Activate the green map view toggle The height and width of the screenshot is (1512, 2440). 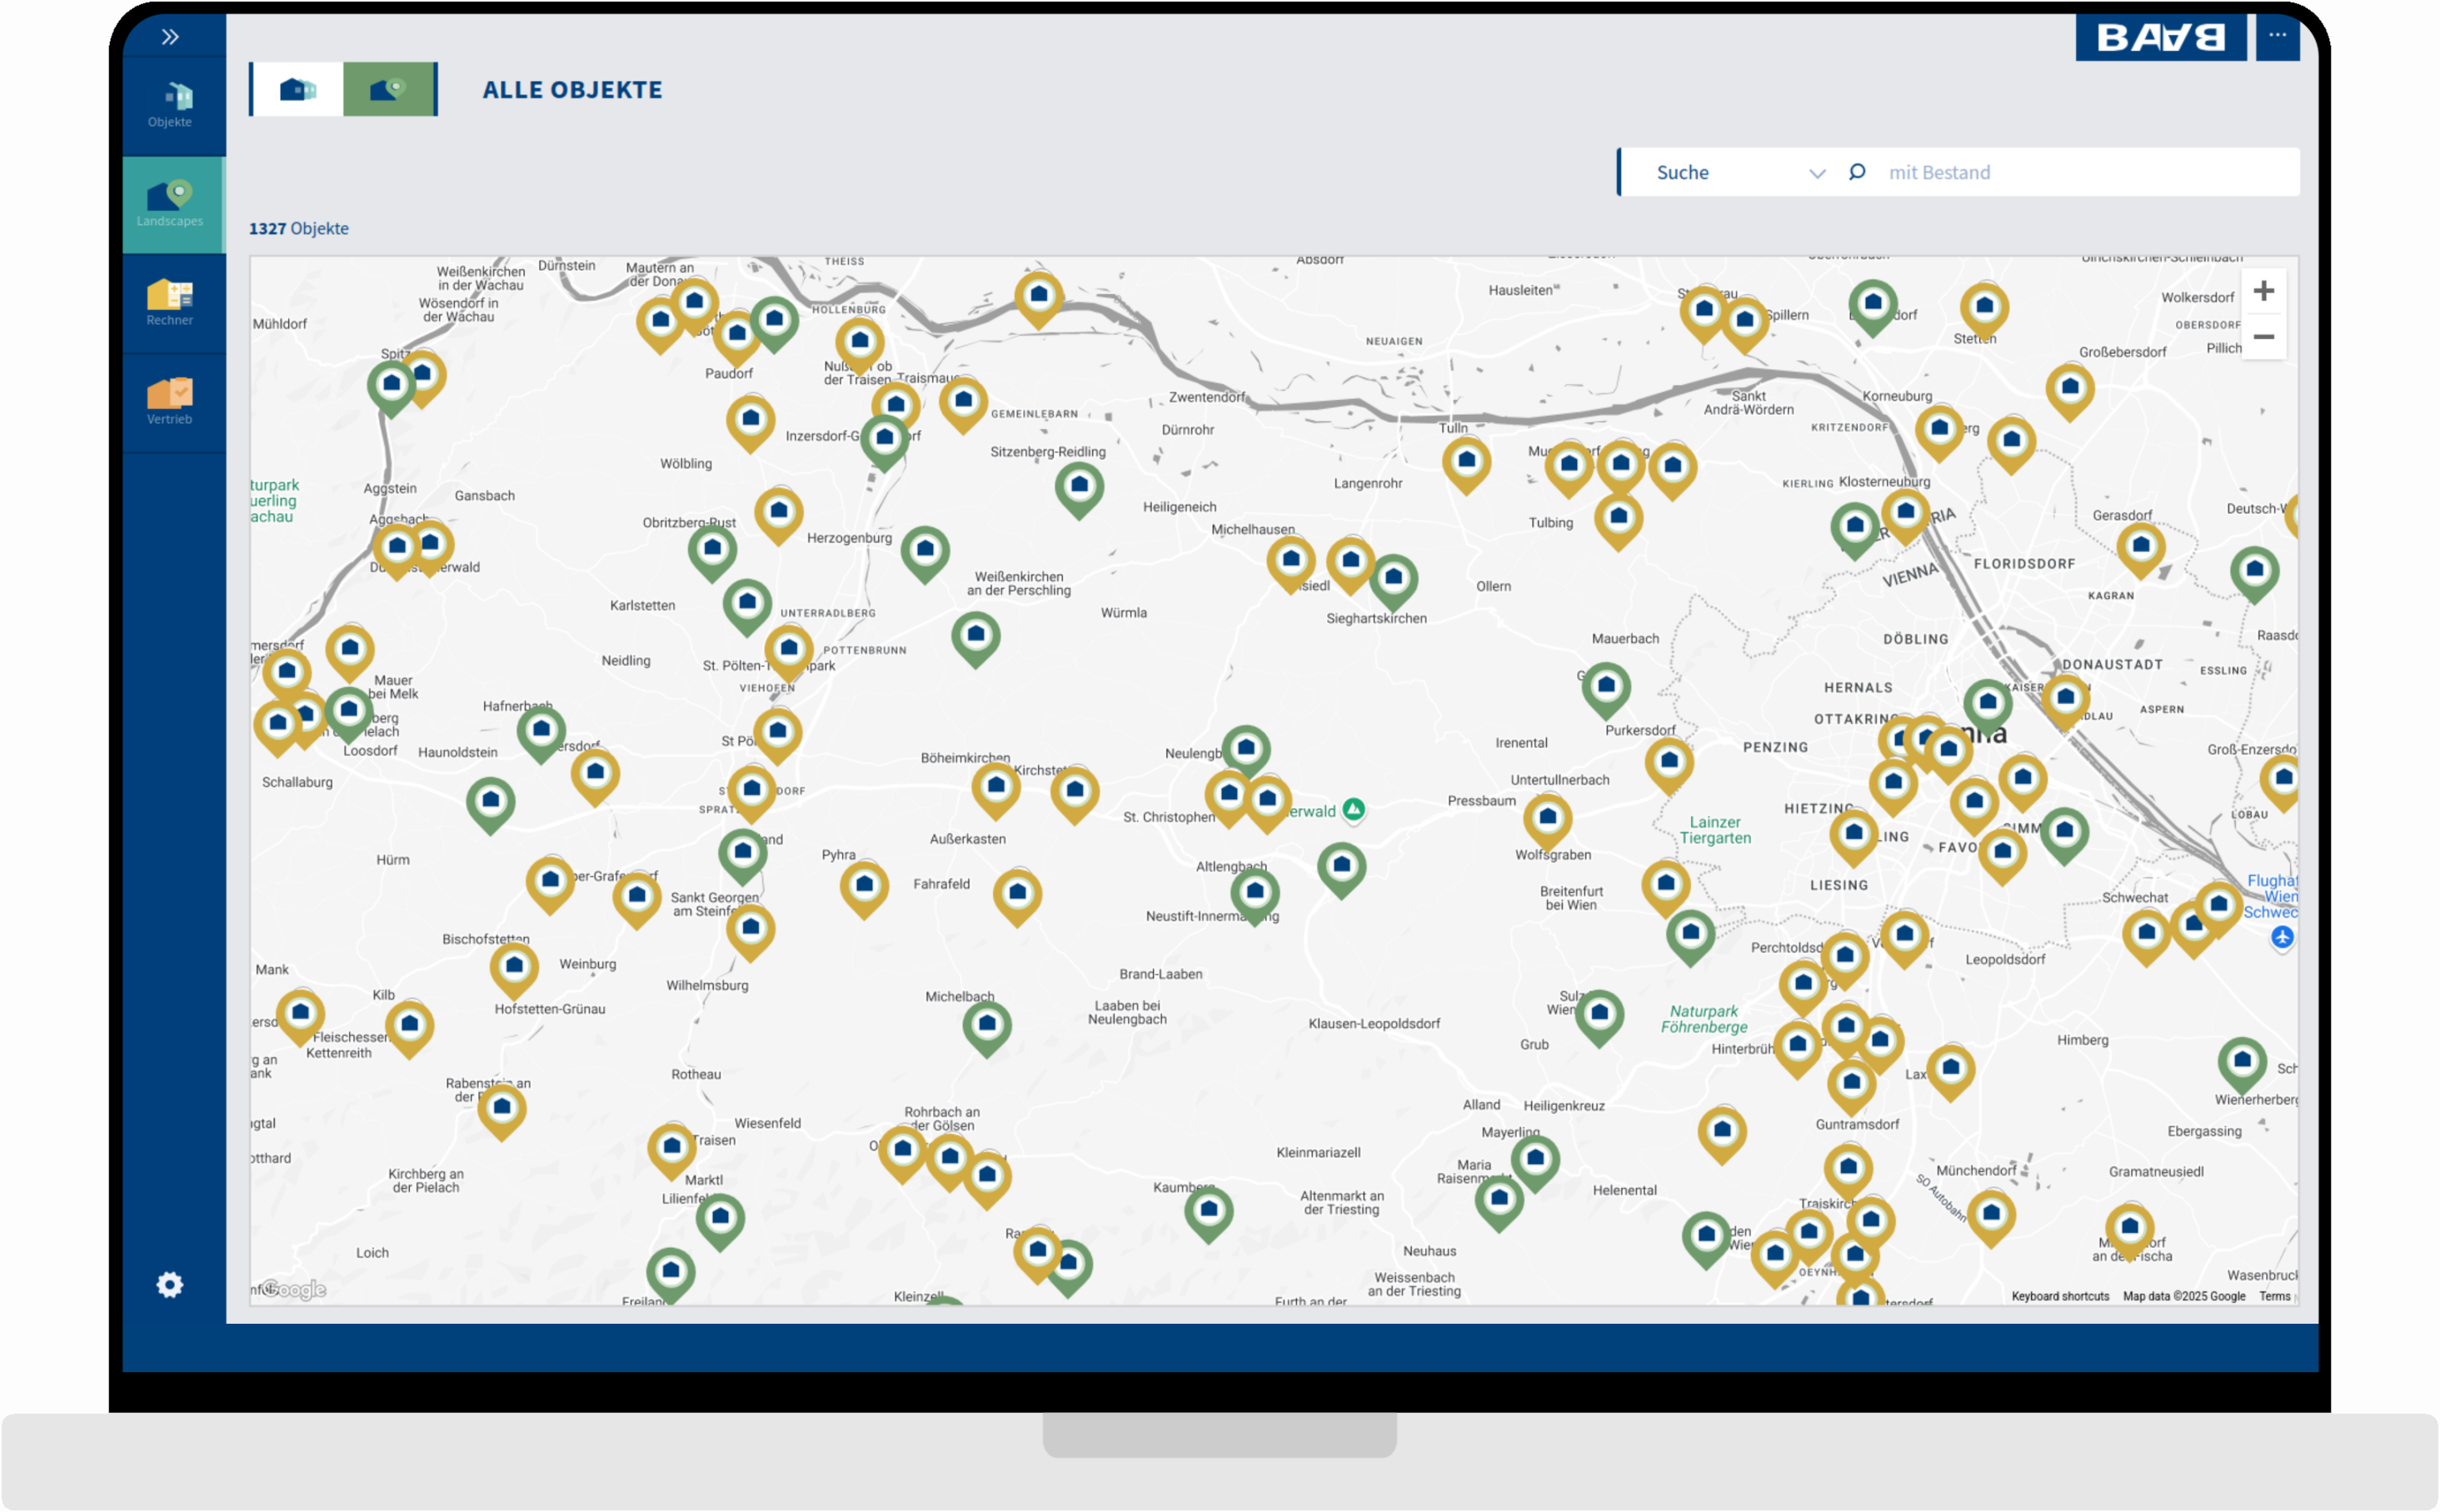coord(390,88)
